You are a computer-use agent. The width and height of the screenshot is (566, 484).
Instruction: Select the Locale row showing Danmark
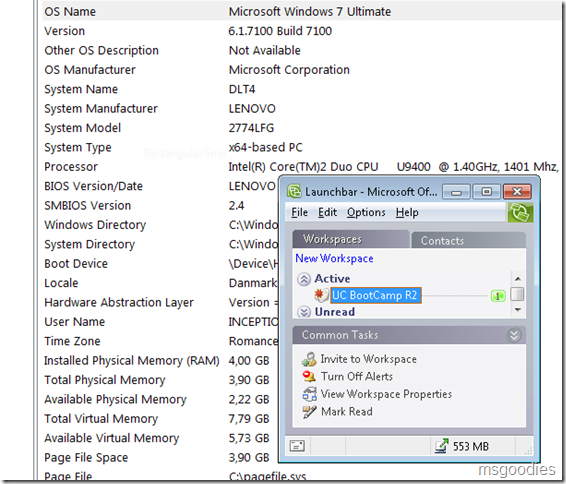tap(160, 283)
